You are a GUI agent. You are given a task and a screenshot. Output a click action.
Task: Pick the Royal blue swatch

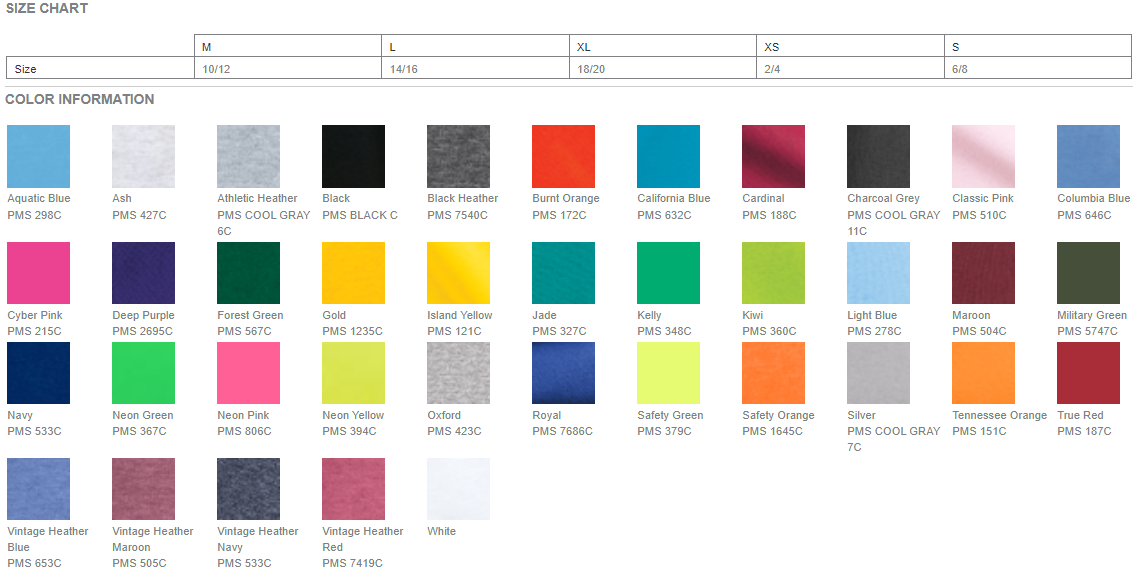pos(563,373)
